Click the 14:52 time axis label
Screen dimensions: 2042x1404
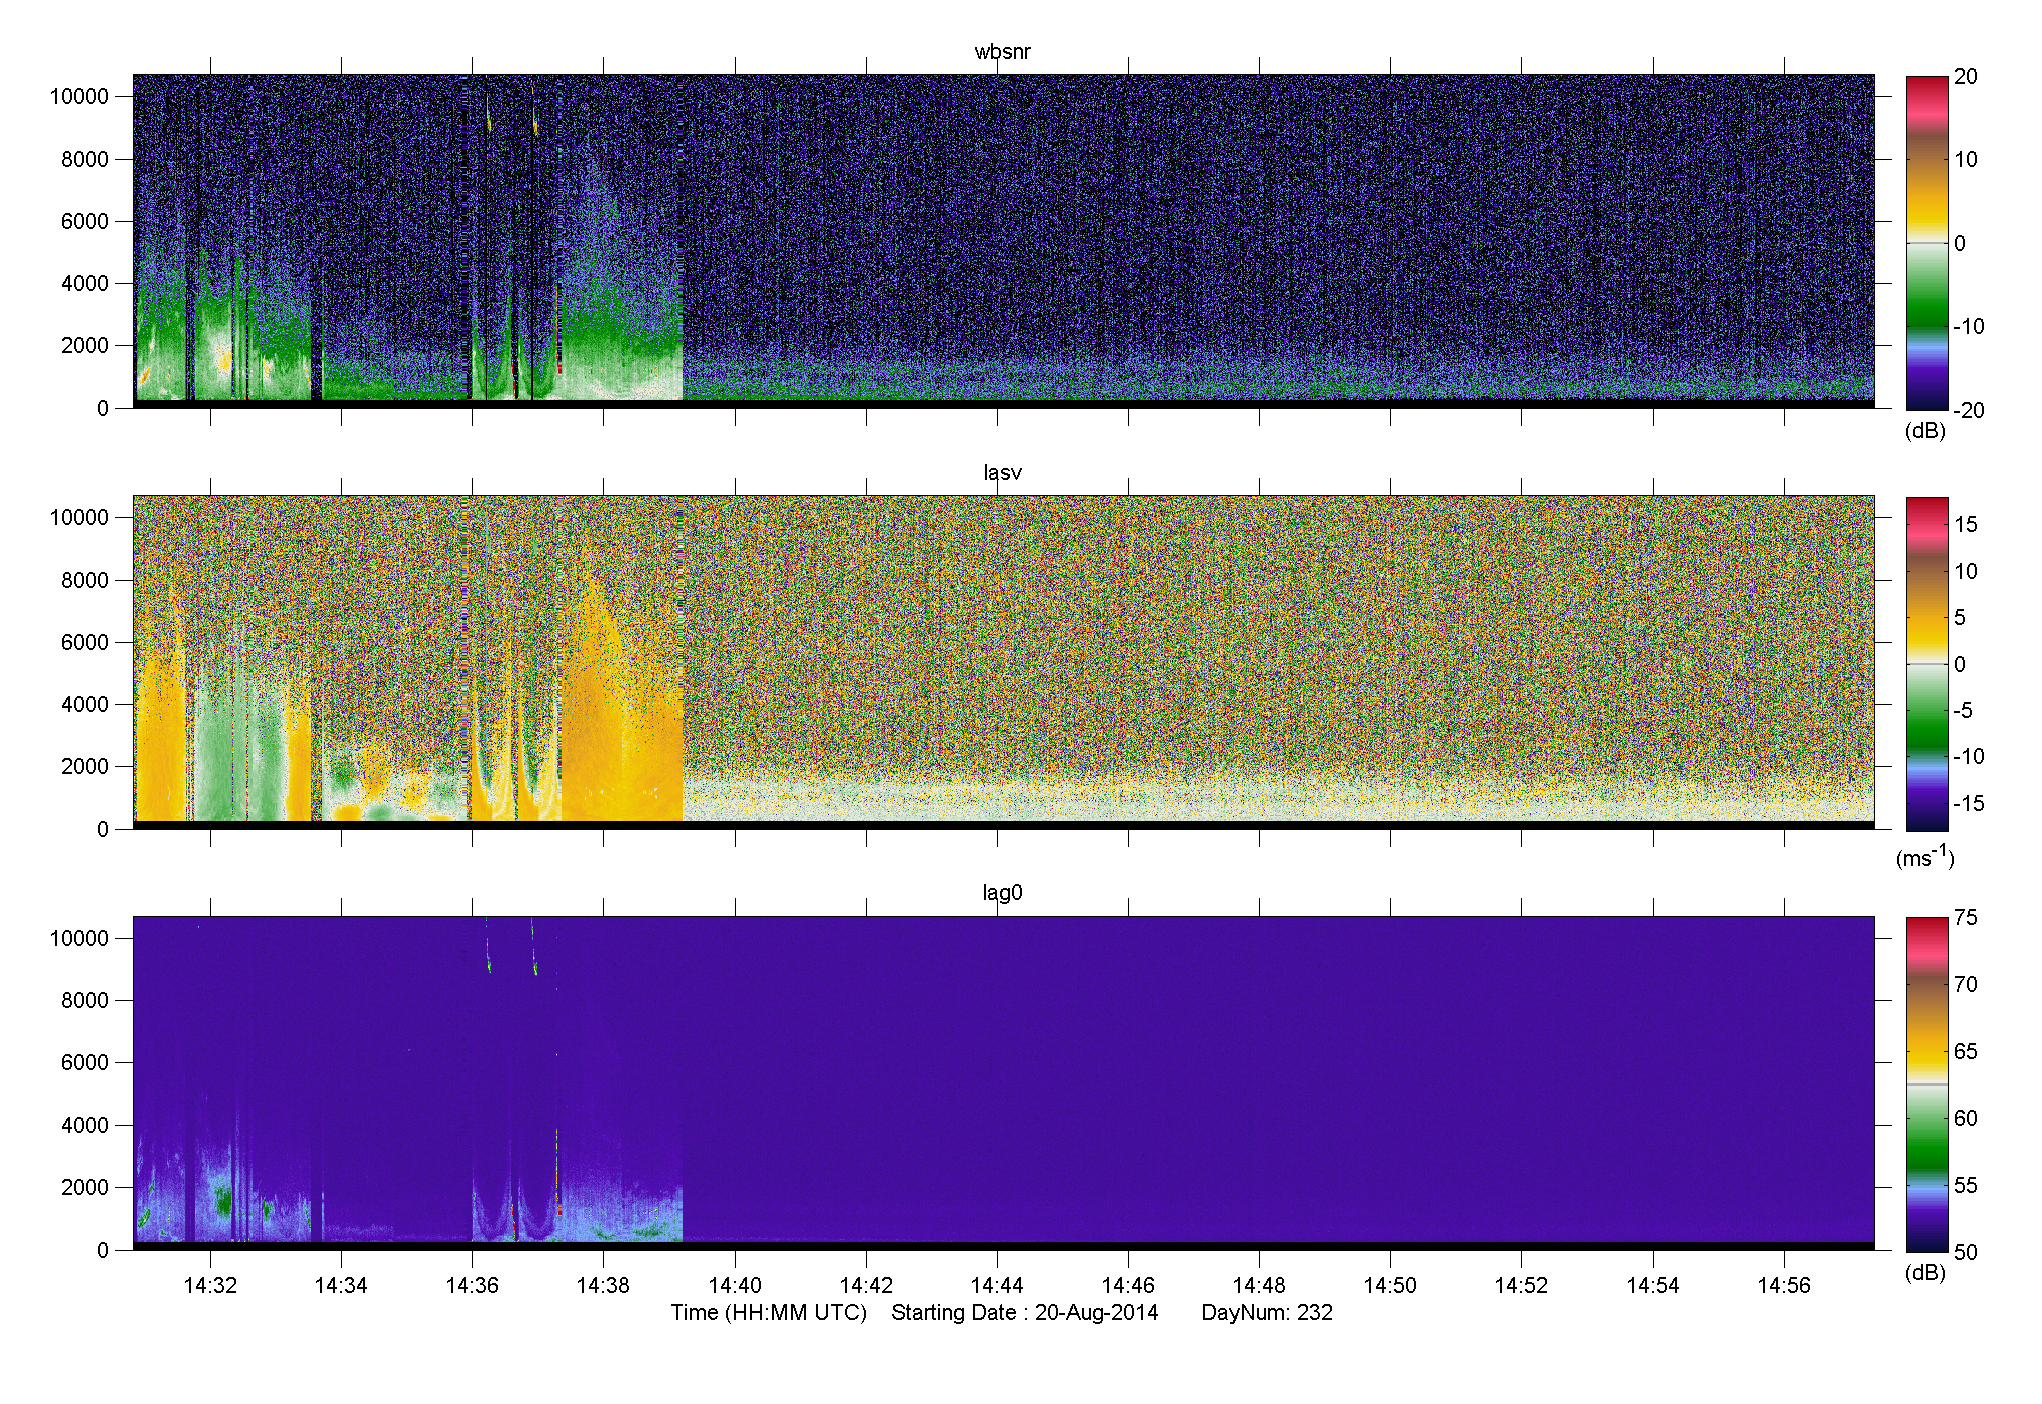1521,1286
